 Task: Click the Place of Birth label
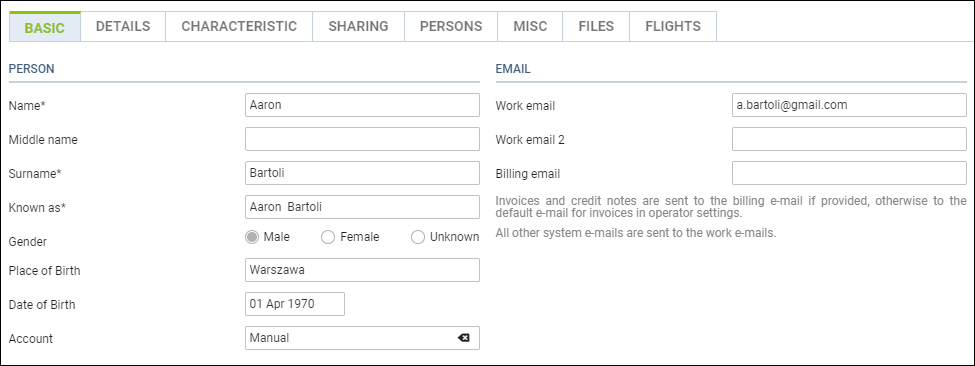click(x=45, y=271)
